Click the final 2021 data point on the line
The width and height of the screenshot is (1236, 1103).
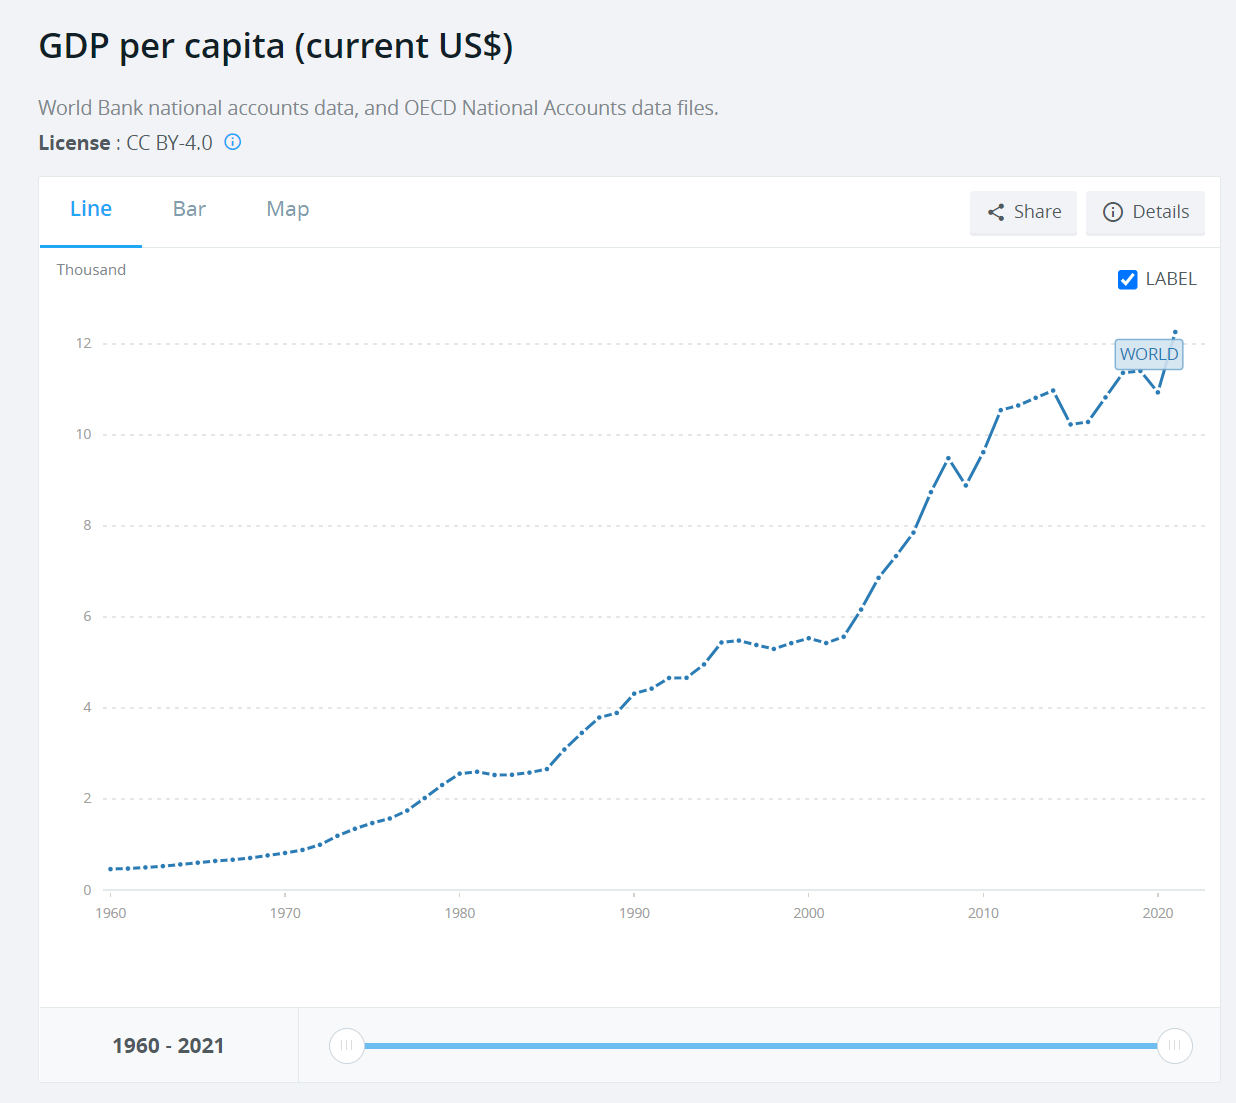(1175, 330)
